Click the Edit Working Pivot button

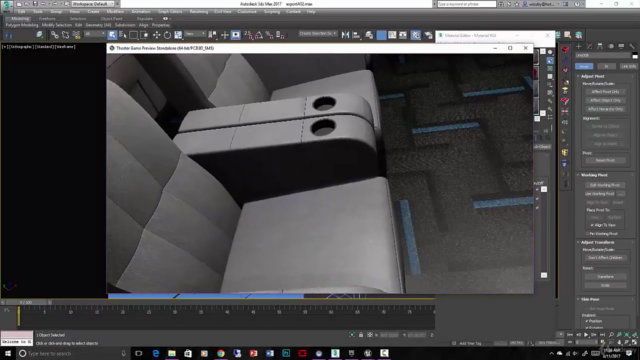(605, 185)
